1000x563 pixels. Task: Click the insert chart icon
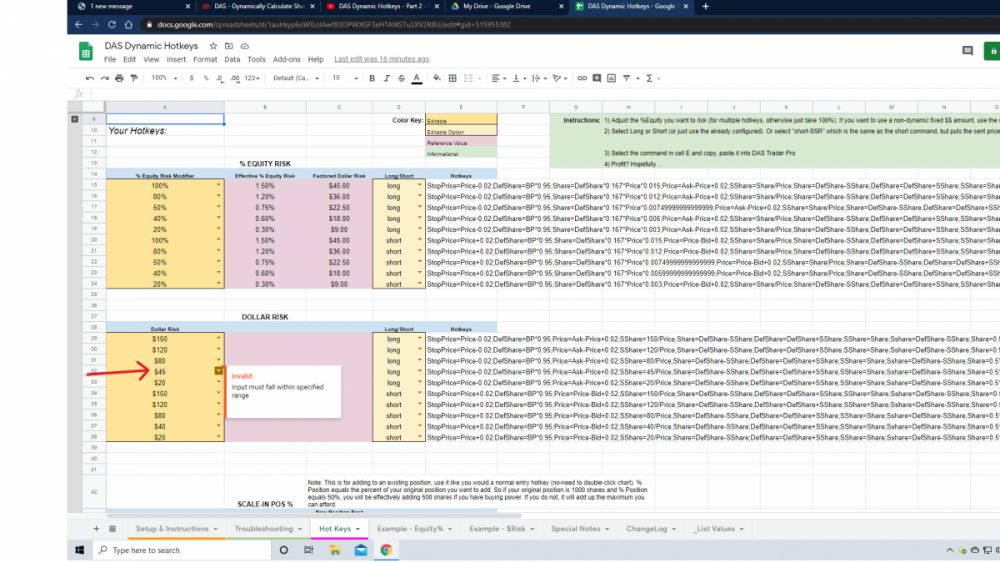click(x=610, y=78)
